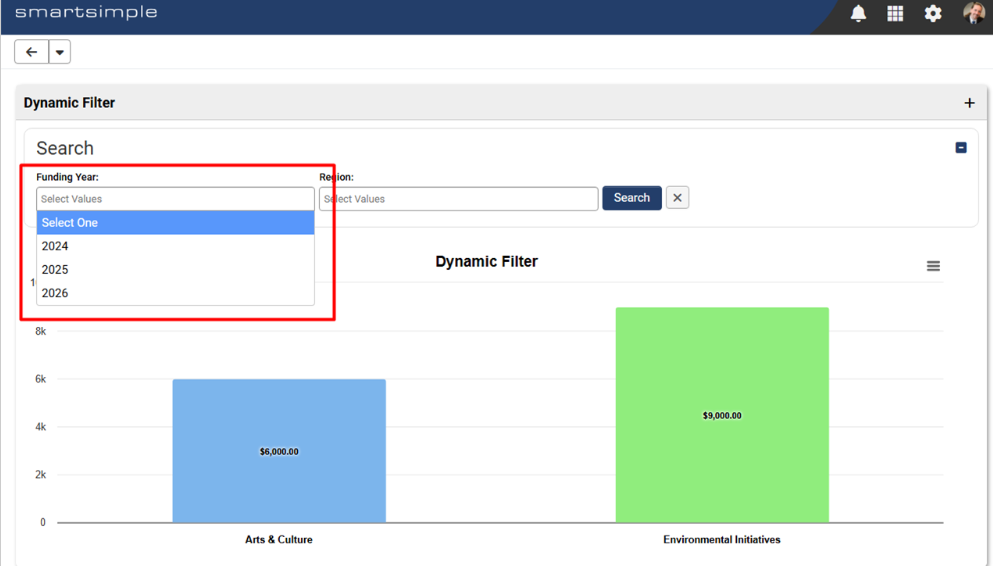Open the Region Select Values field
The image size is (993, 566).
pos(459,199)
